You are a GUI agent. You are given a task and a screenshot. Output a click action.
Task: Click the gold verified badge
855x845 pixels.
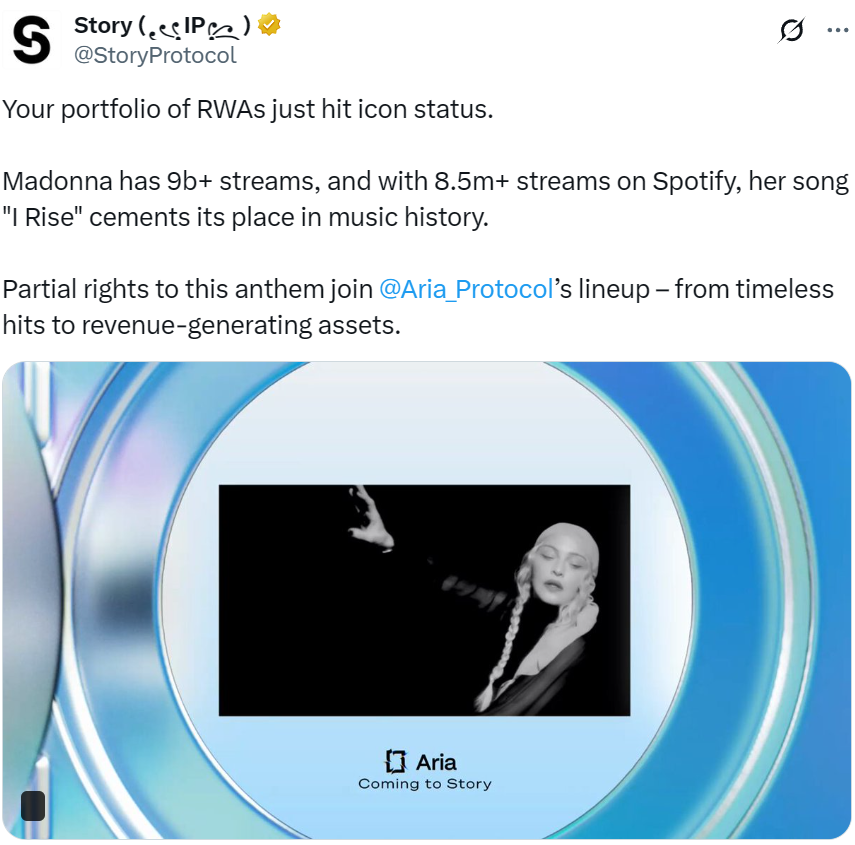(x=269, y=25)
